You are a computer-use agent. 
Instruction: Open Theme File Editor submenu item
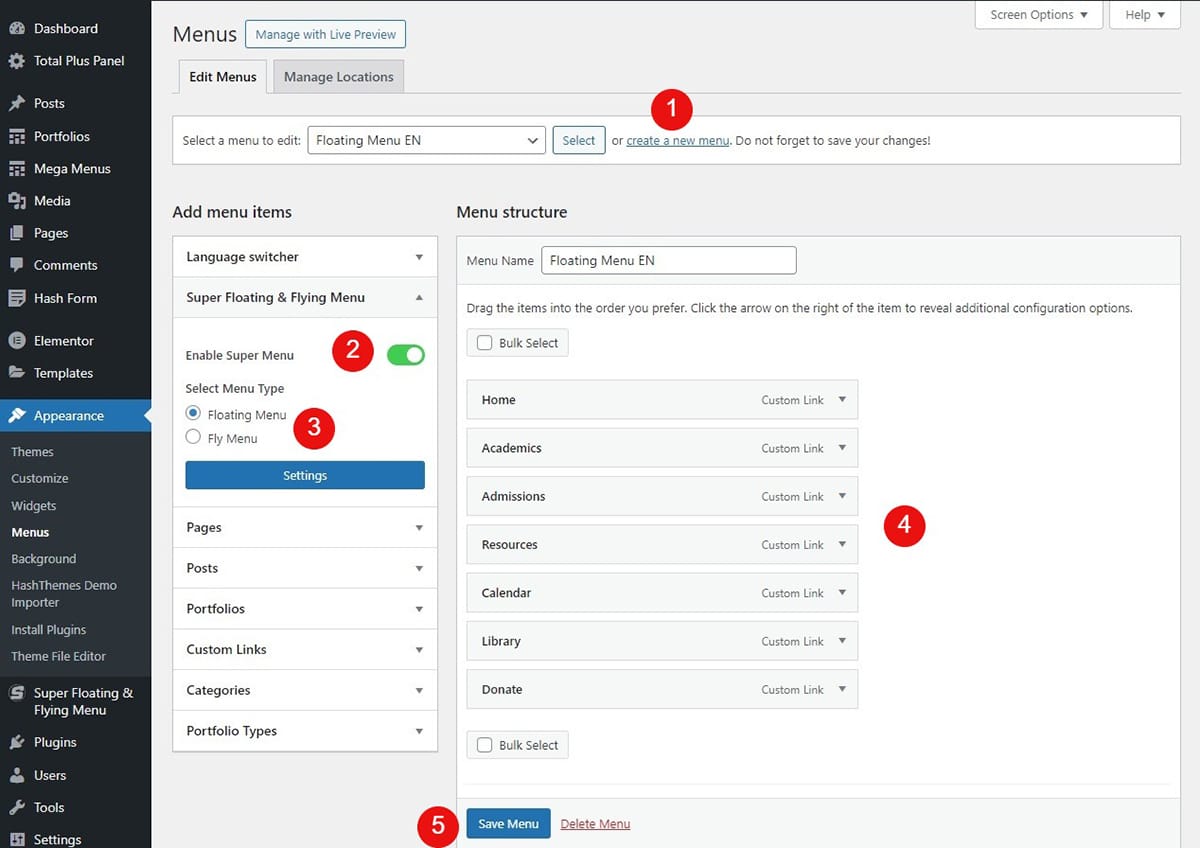(x=58, y=656)
